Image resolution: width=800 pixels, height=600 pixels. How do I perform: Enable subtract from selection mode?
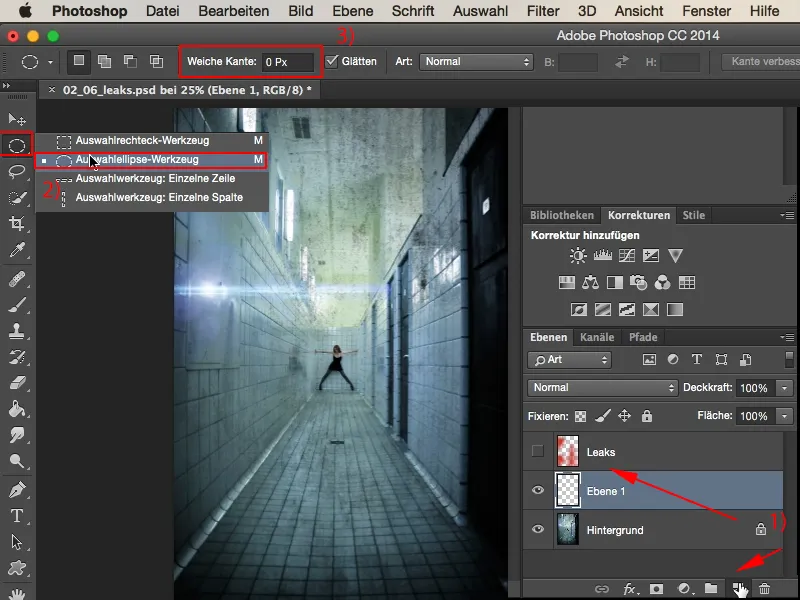tap(130, 61)
